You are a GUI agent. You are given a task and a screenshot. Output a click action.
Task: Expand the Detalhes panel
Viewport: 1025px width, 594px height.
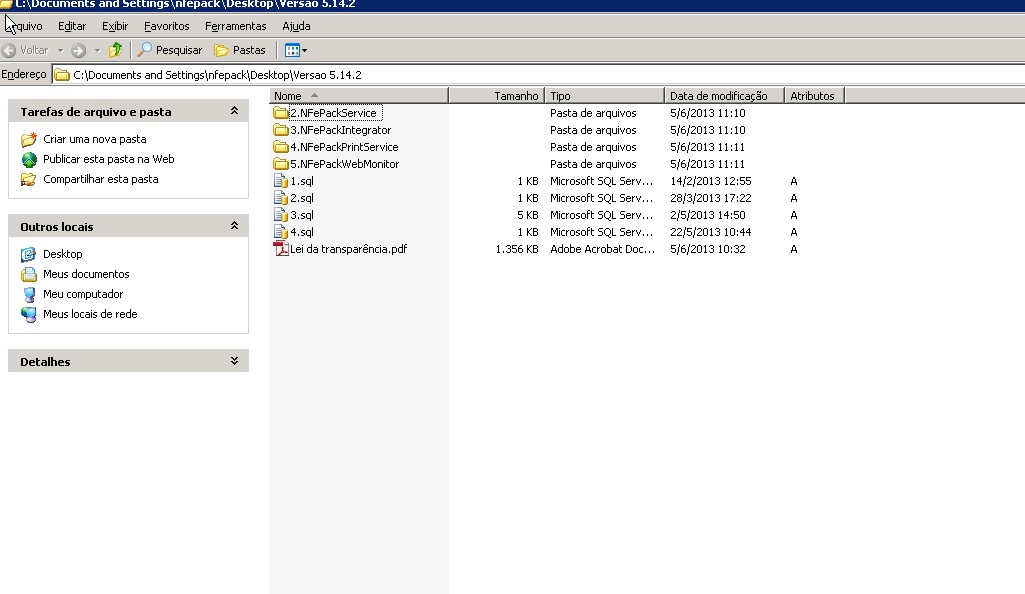click(234, 362)
